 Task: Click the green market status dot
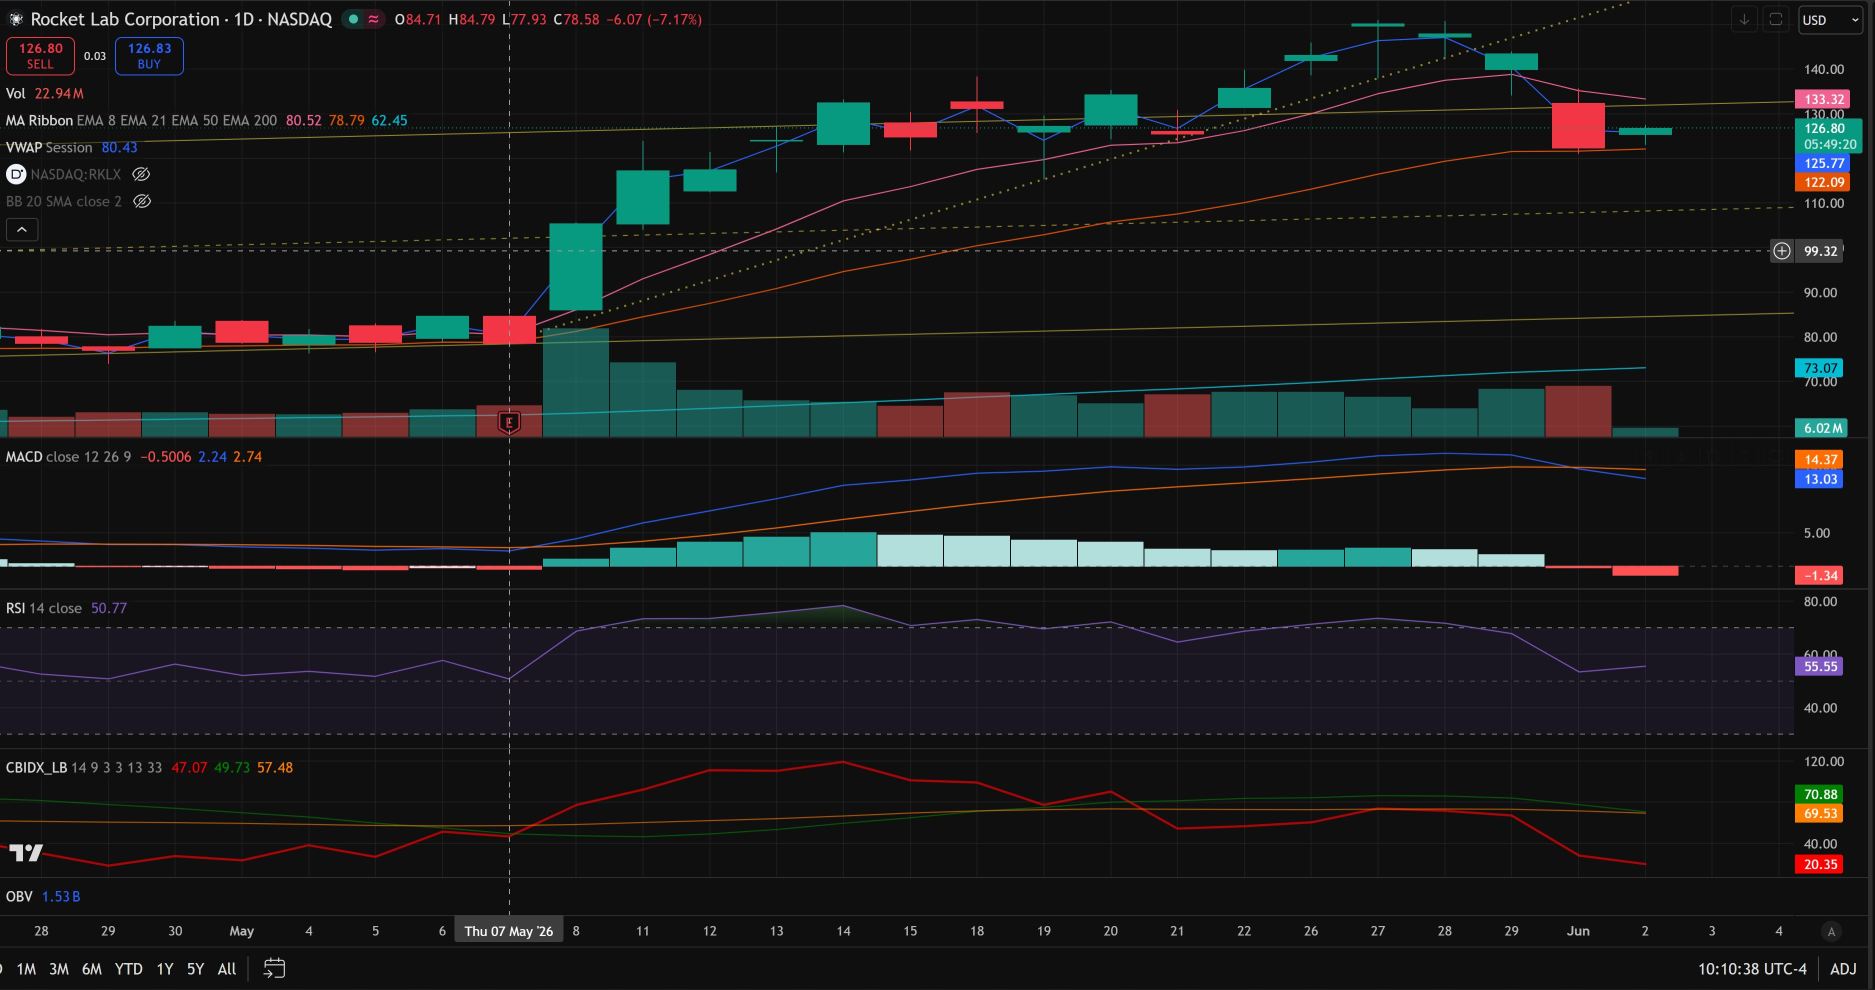pos(353,19)
